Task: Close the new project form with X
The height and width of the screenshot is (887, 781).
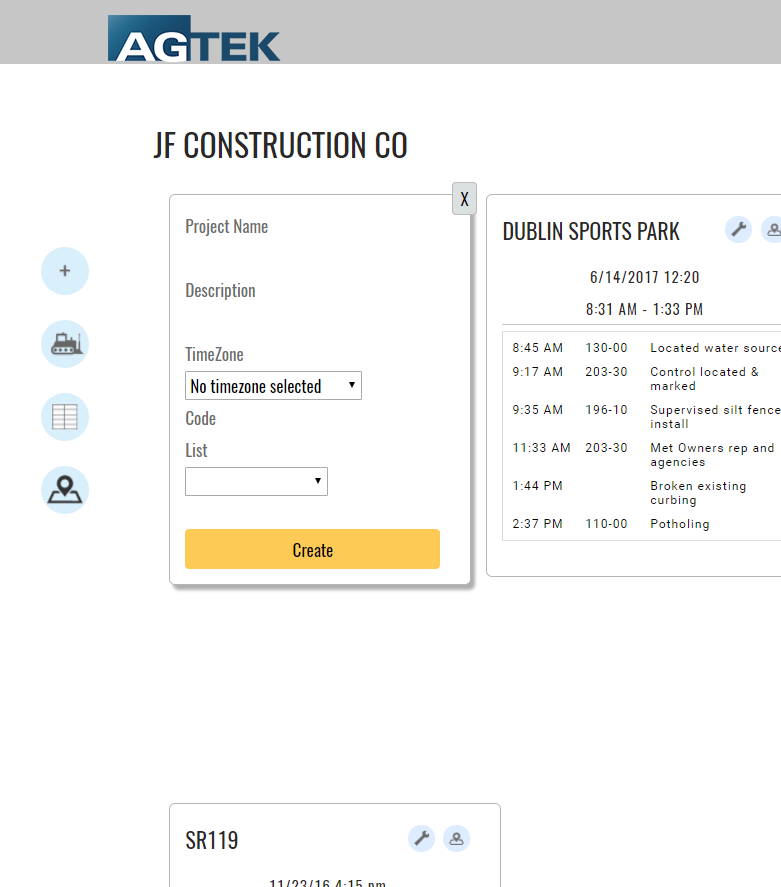Action: click(464, 199)
